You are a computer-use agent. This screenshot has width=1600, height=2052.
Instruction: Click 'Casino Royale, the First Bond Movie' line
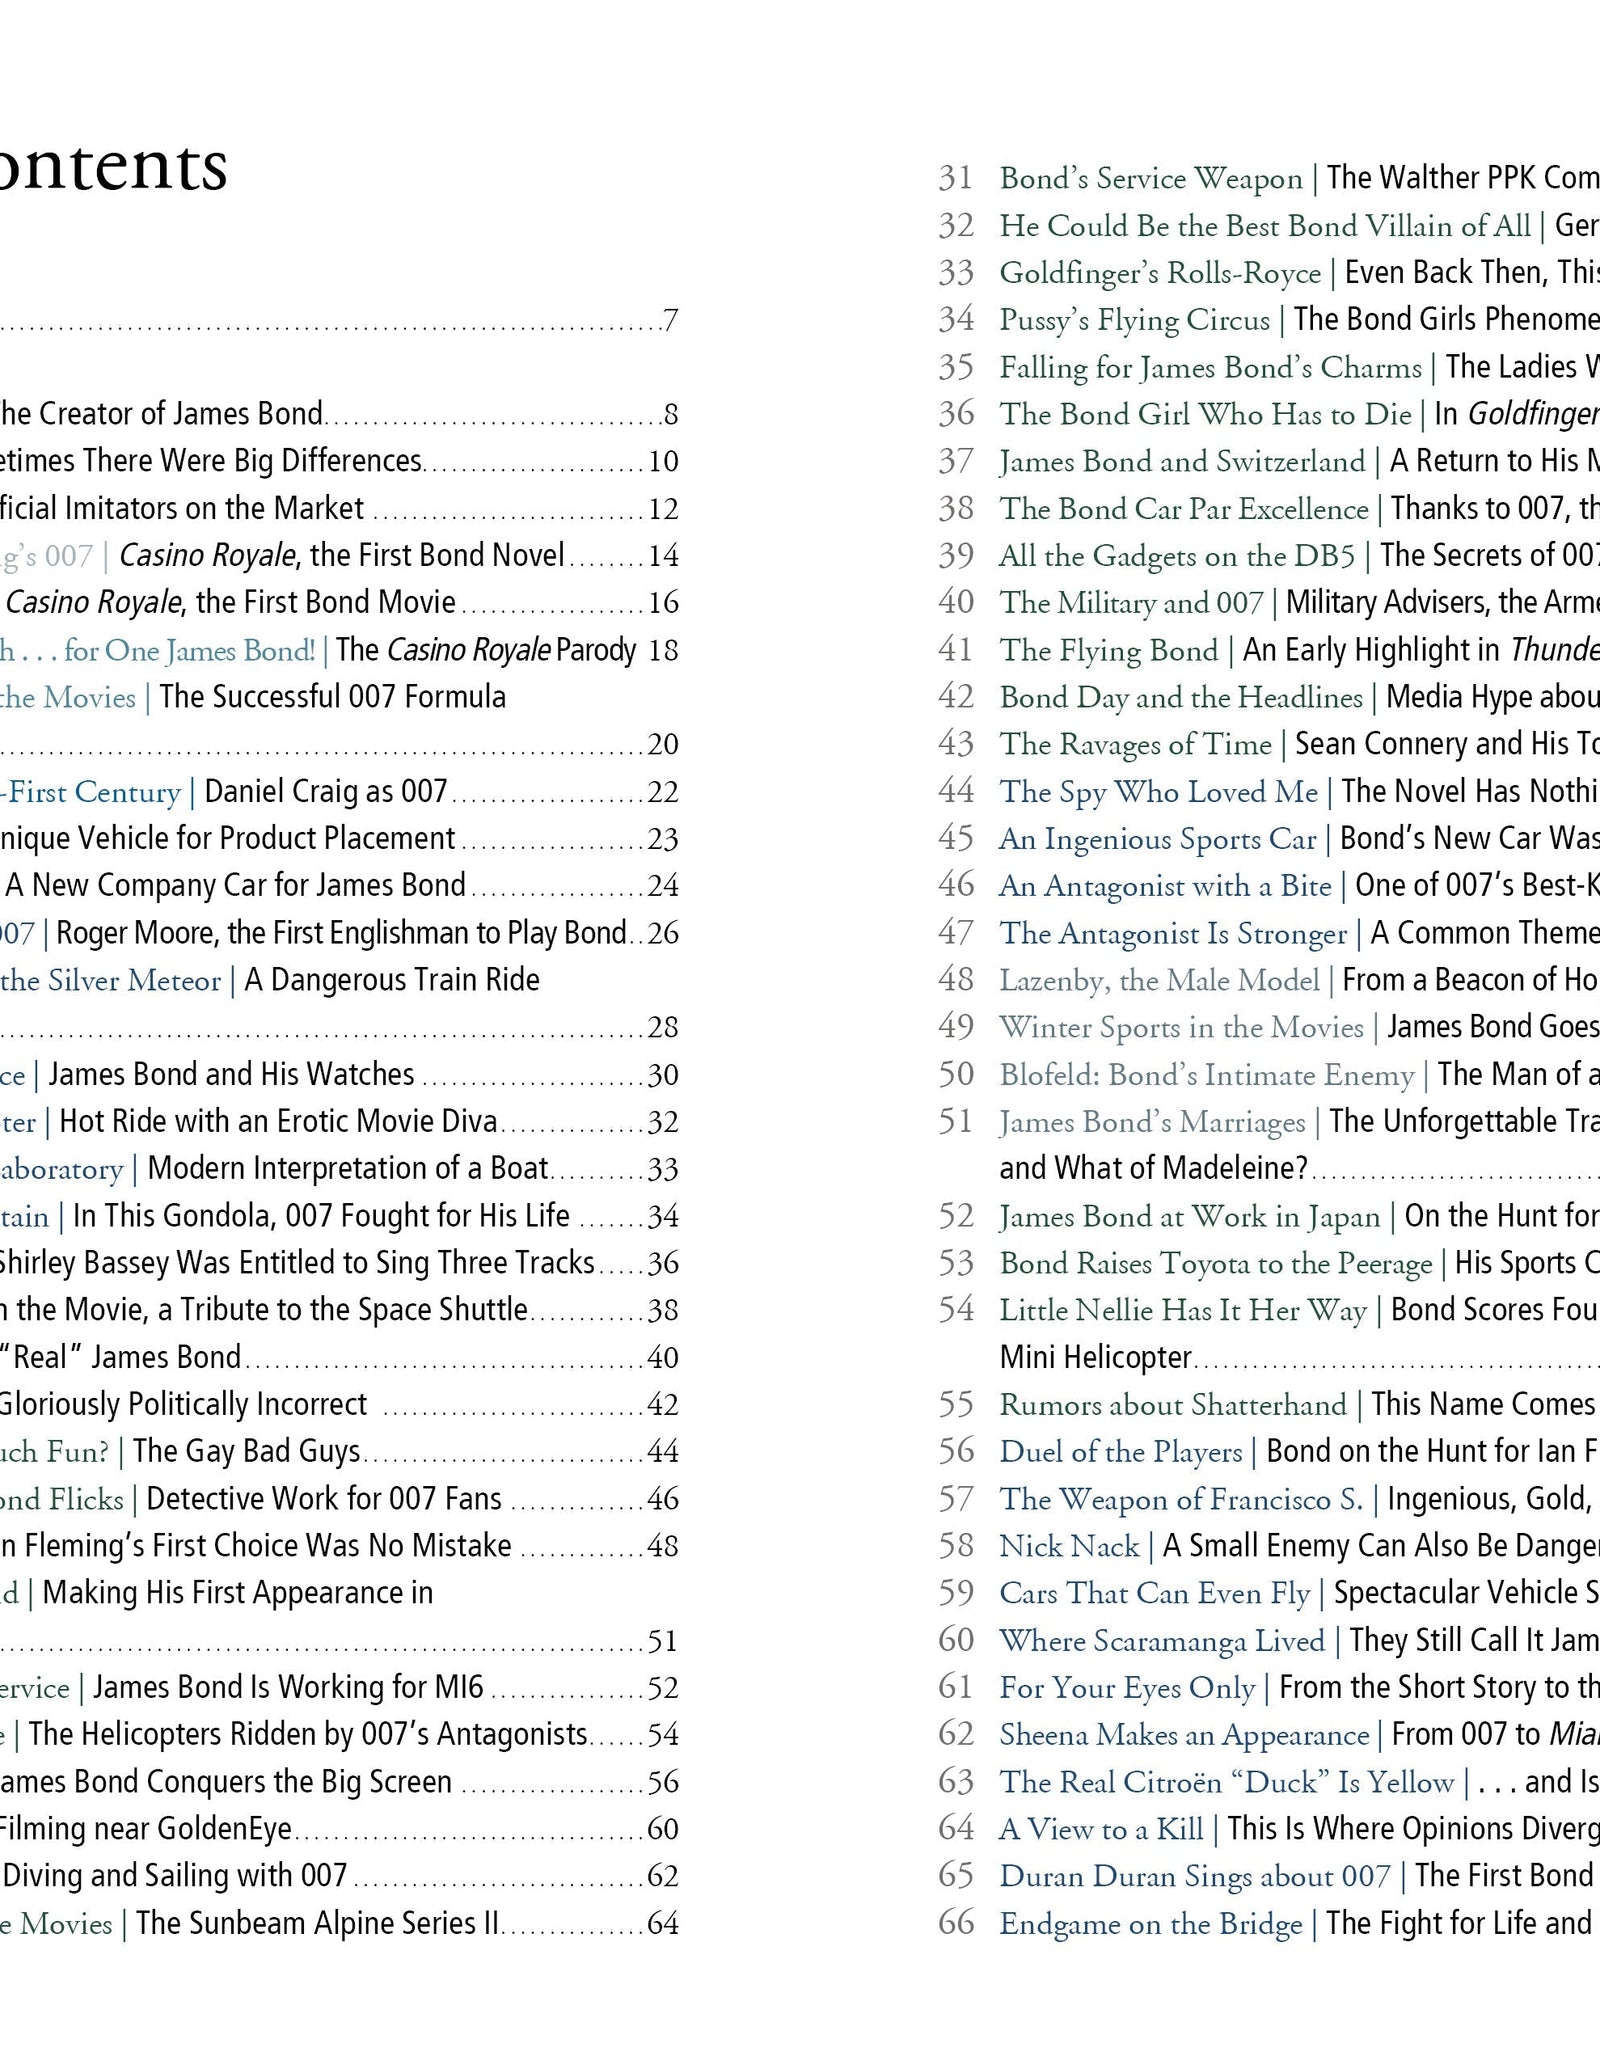coord(230,603)
